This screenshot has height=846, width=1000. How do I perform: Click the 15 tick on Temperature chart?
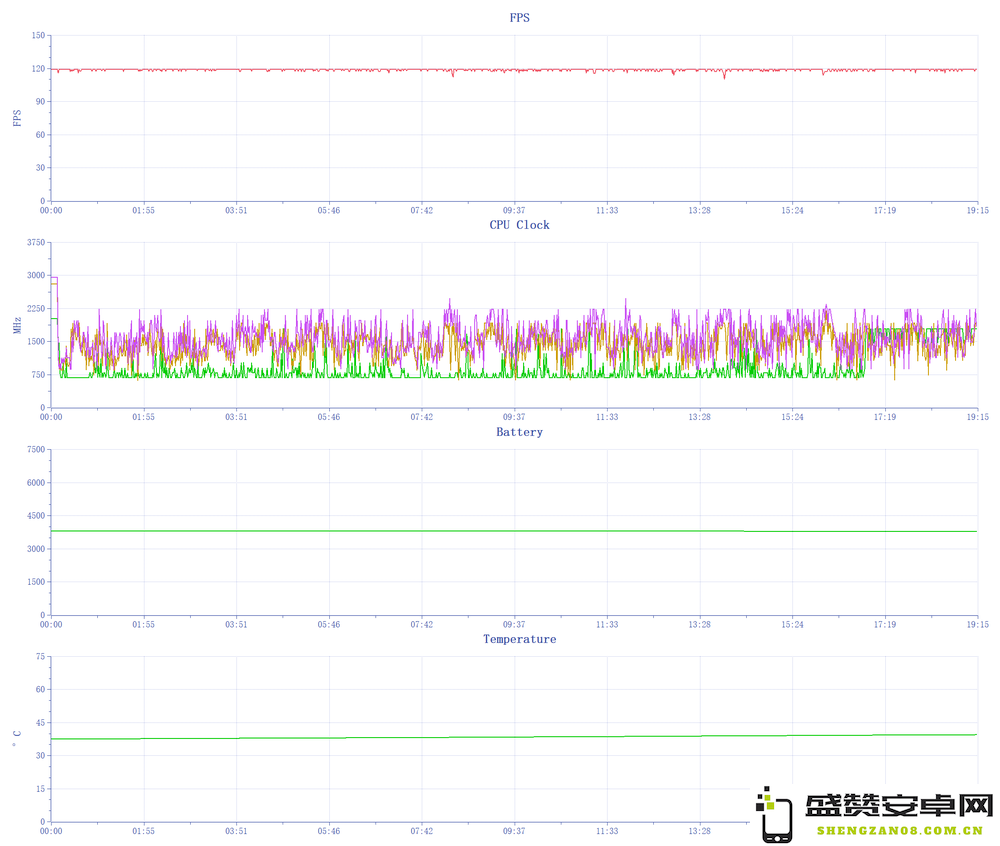pyautogui.click(x=40, y=789)
